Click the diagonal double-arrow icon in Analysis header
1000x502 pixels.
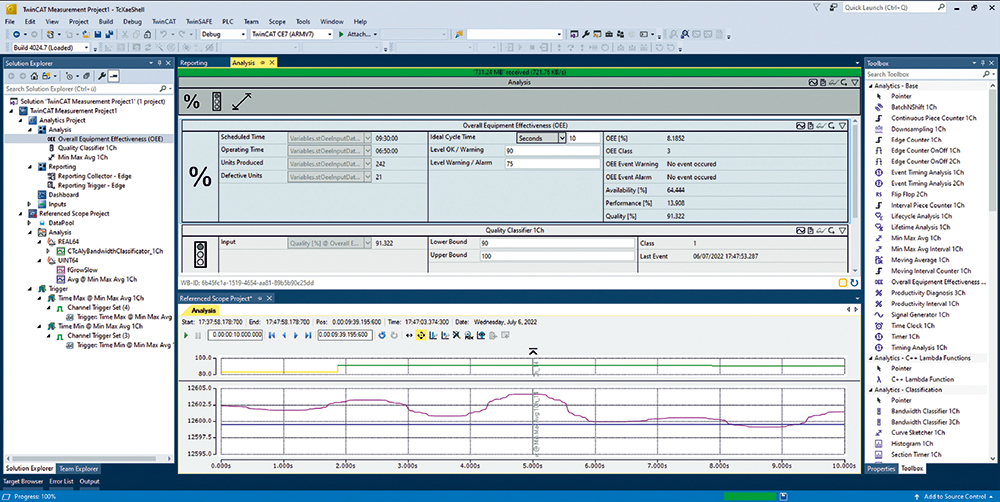[x=242, y=101]
